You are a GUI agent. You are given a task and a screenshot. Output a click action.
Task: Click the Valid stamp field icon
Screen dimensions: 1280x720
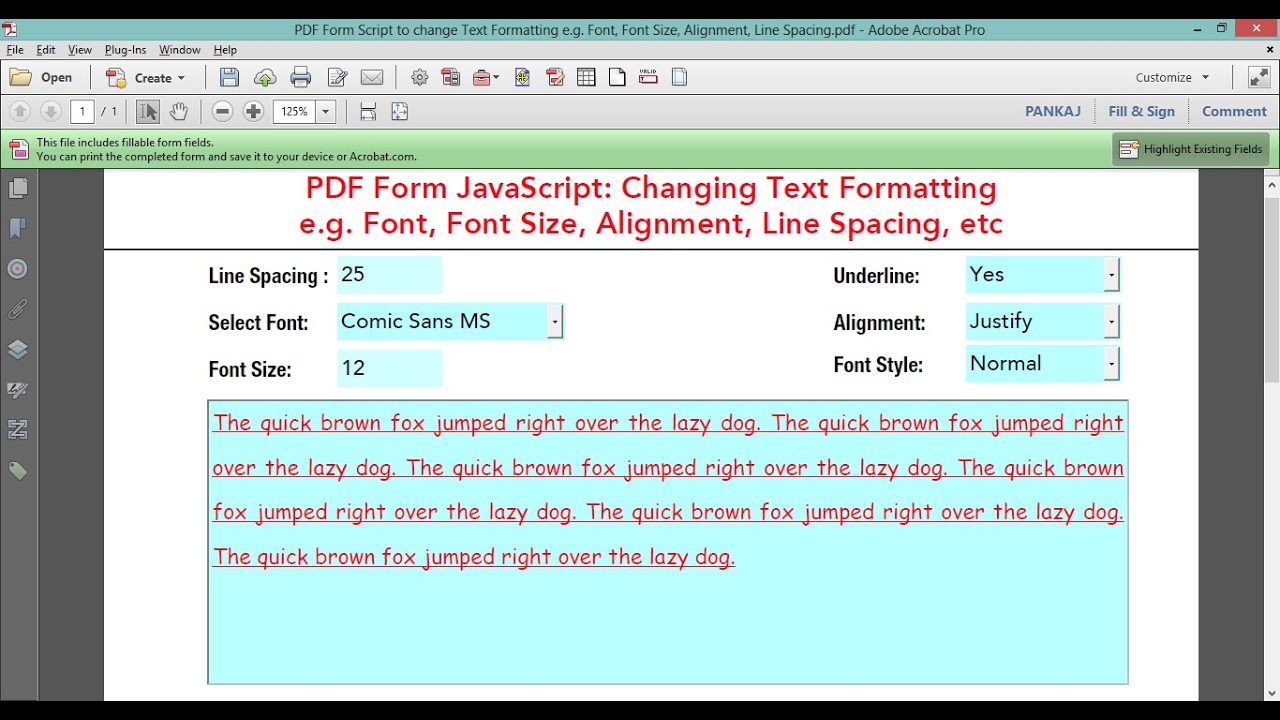tap(648, 77)
